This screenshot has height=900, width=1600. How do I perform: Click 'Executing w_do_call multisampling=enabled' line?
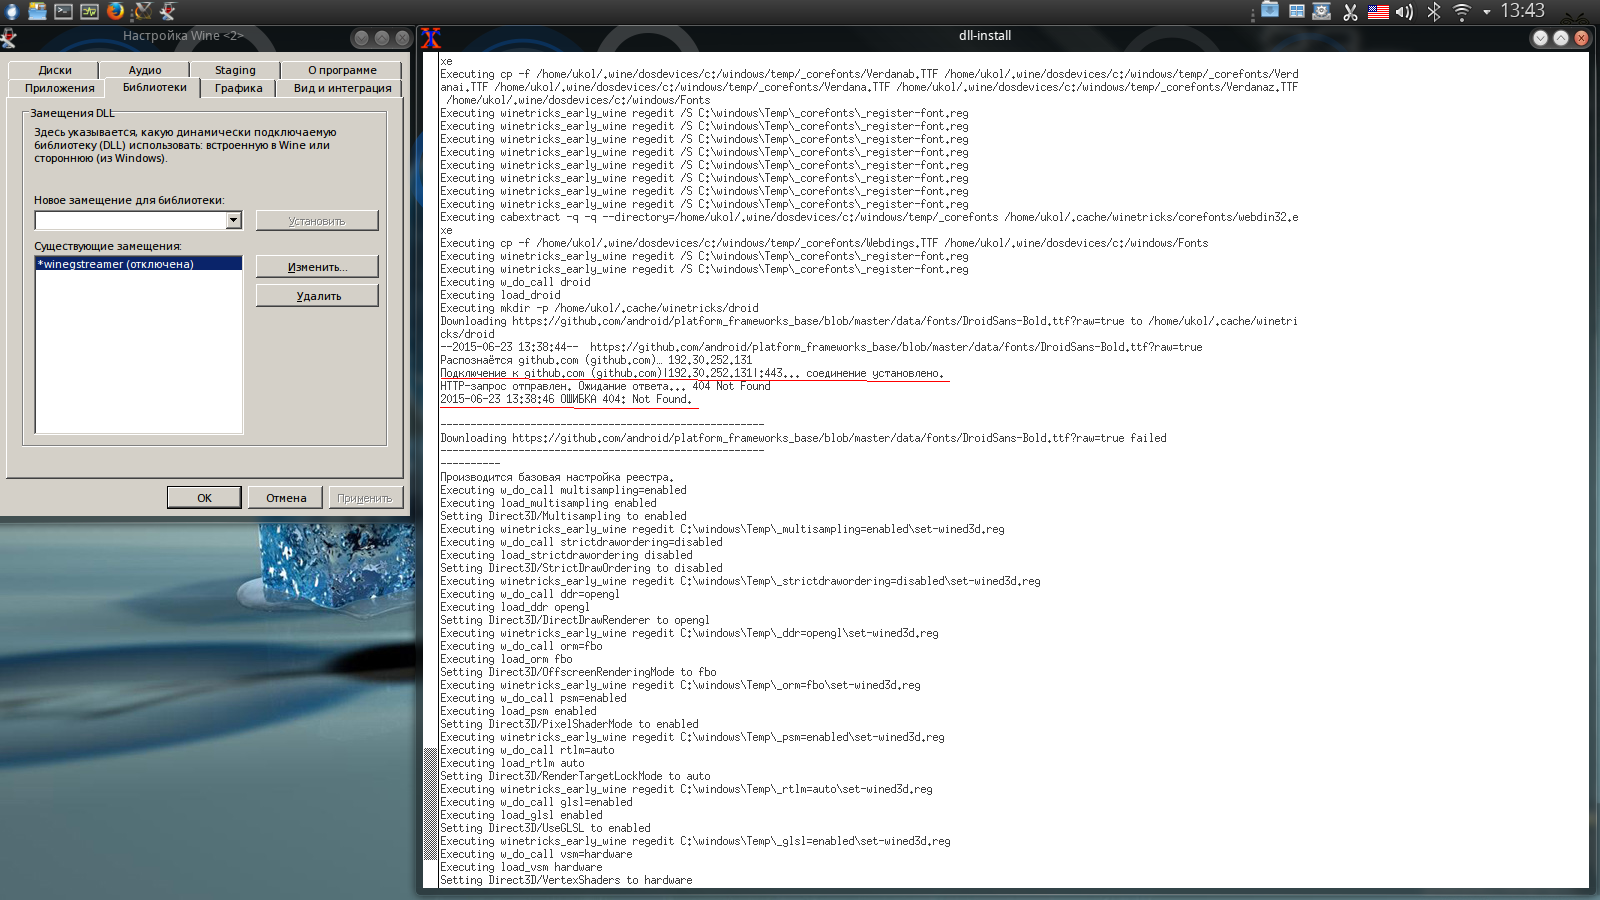pos(563,490)
